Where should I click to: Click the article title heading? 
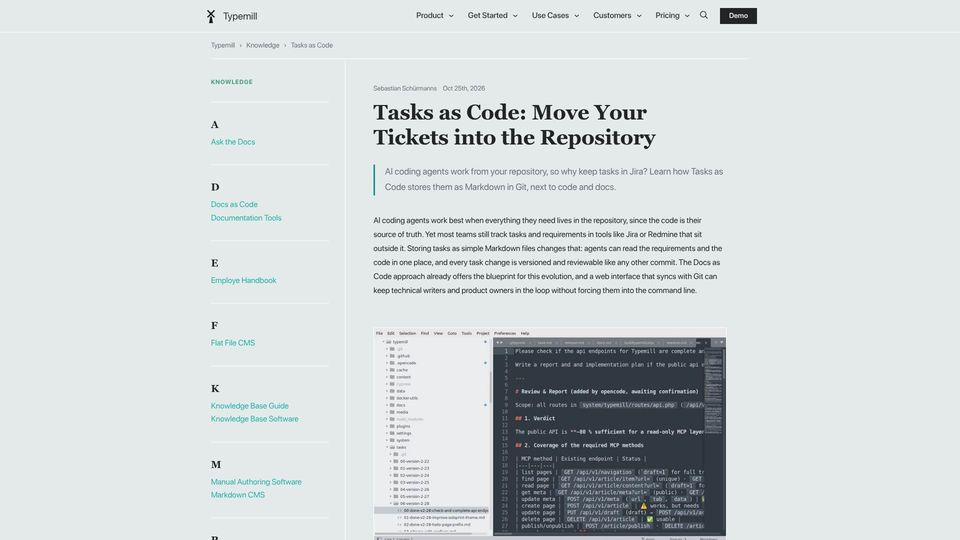pyautogui.click(x=514, y=125)
